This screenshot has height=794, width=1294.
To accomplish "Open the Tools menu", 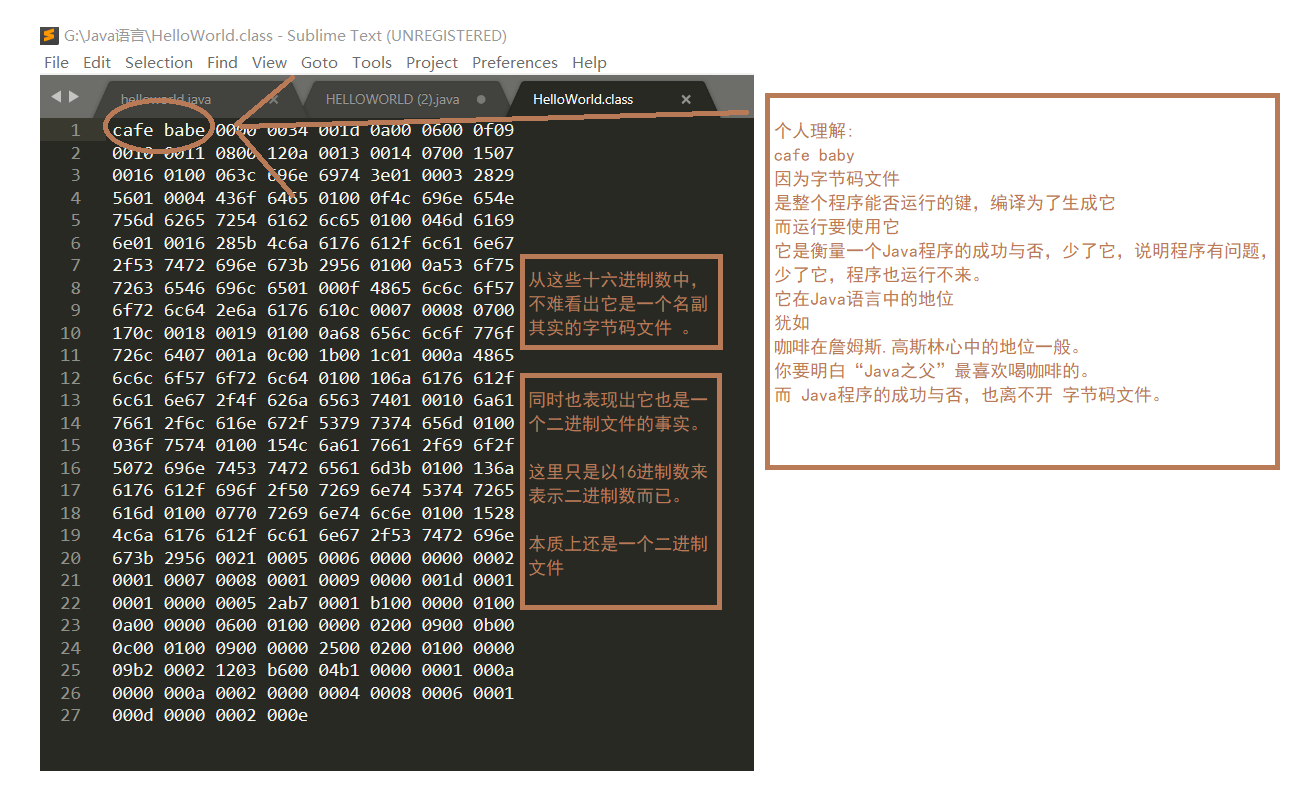I will click(372, 62).
